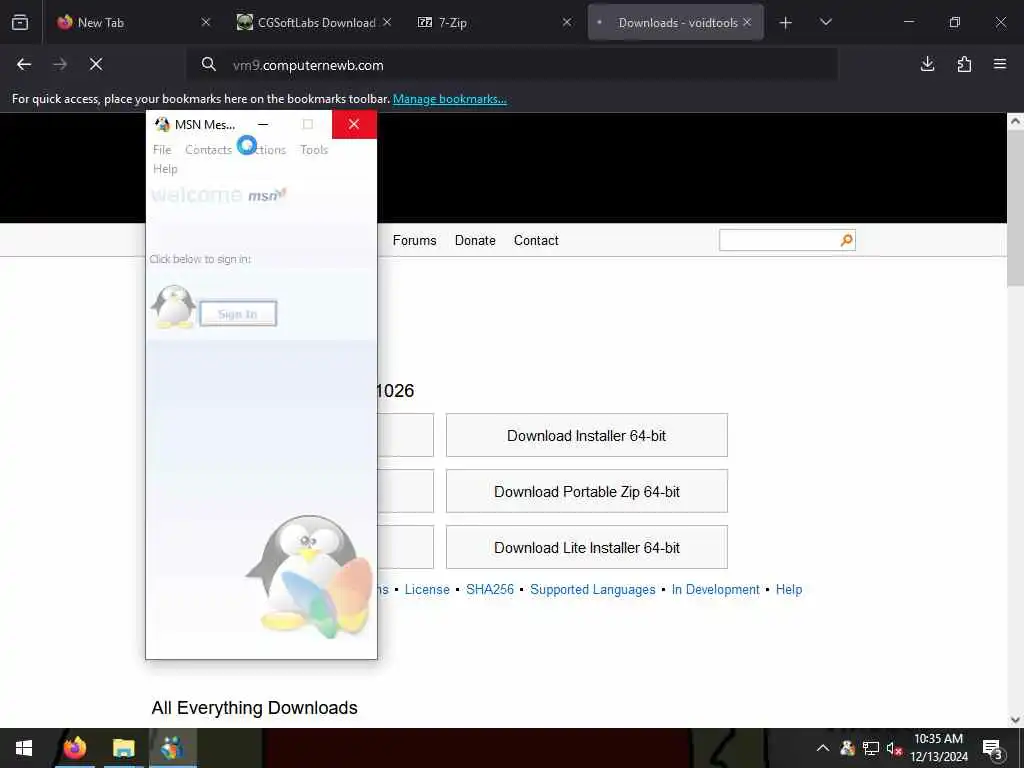This screenshot has height=768, width=1024.
Task: Open the In Development link
Action: (716, 589)
